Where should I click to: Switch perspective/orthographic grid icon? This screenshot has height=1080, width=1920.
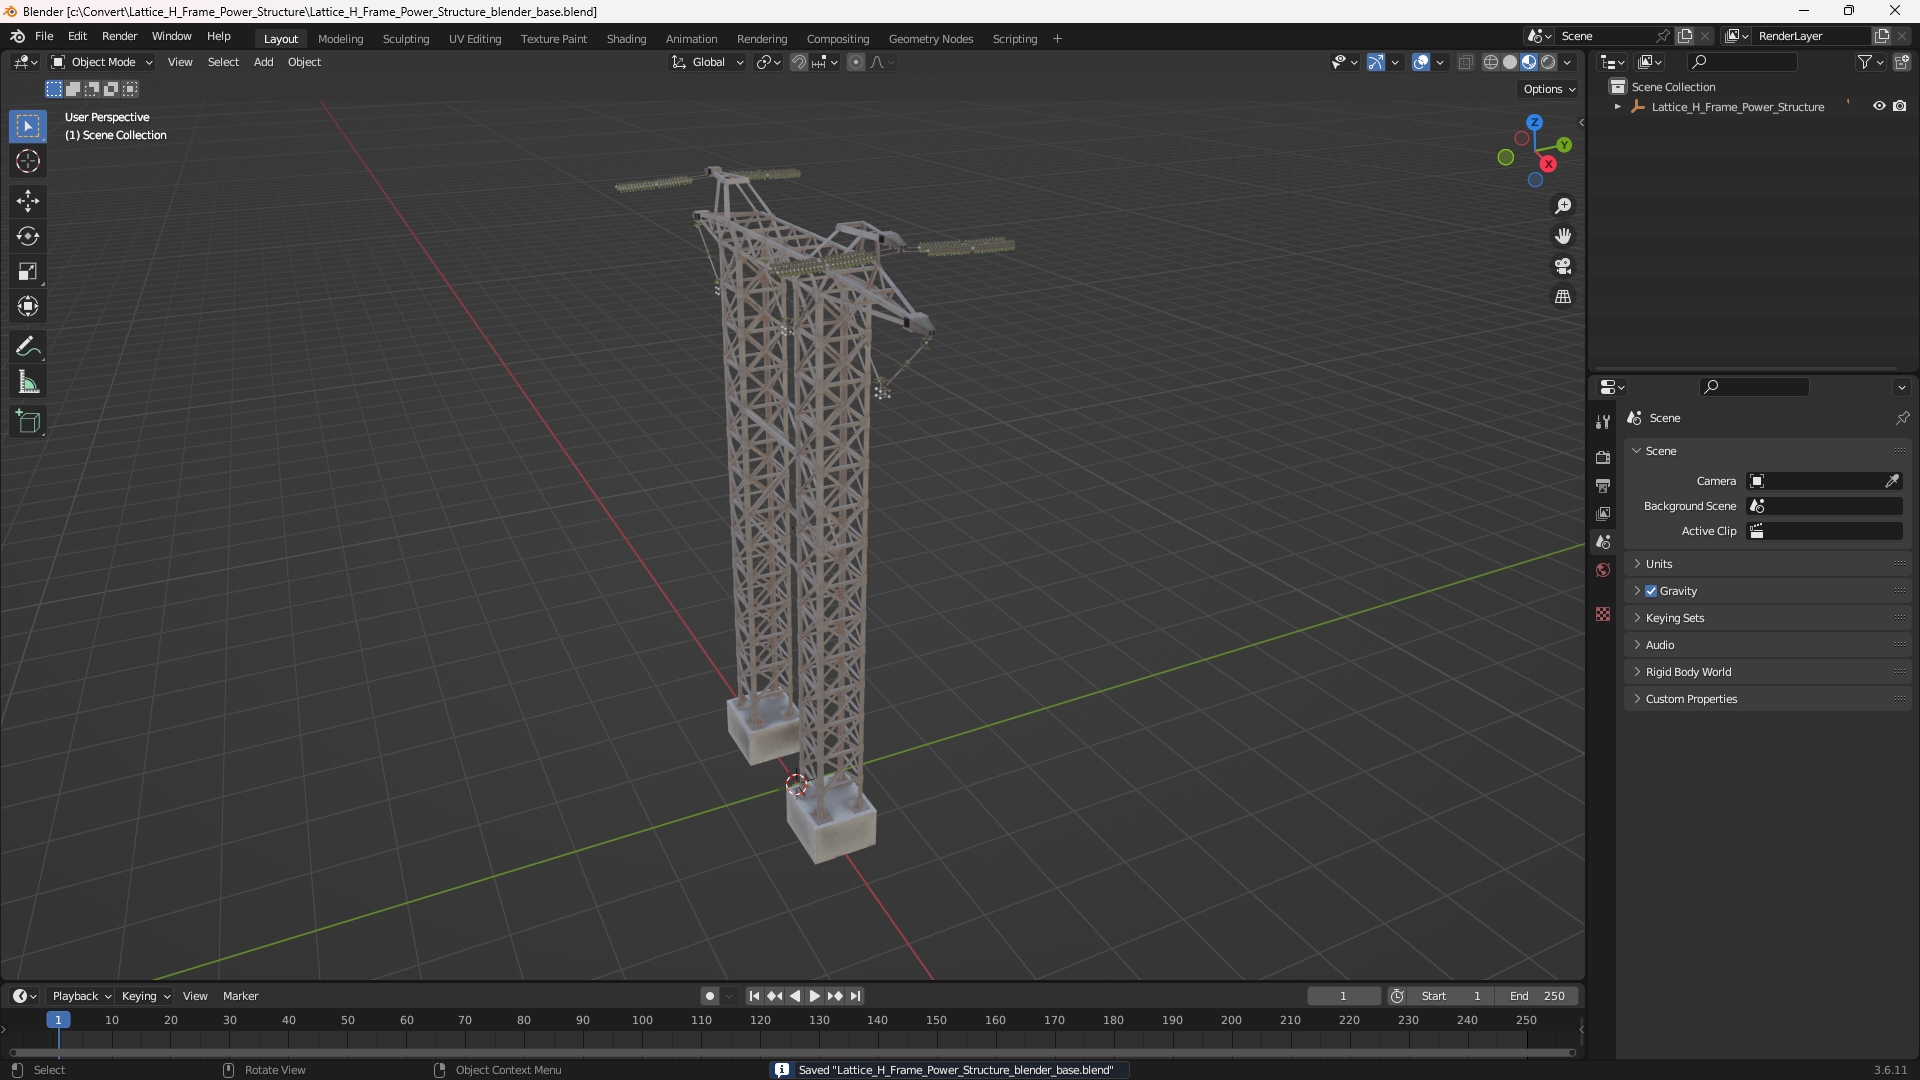click(1563, 297)
